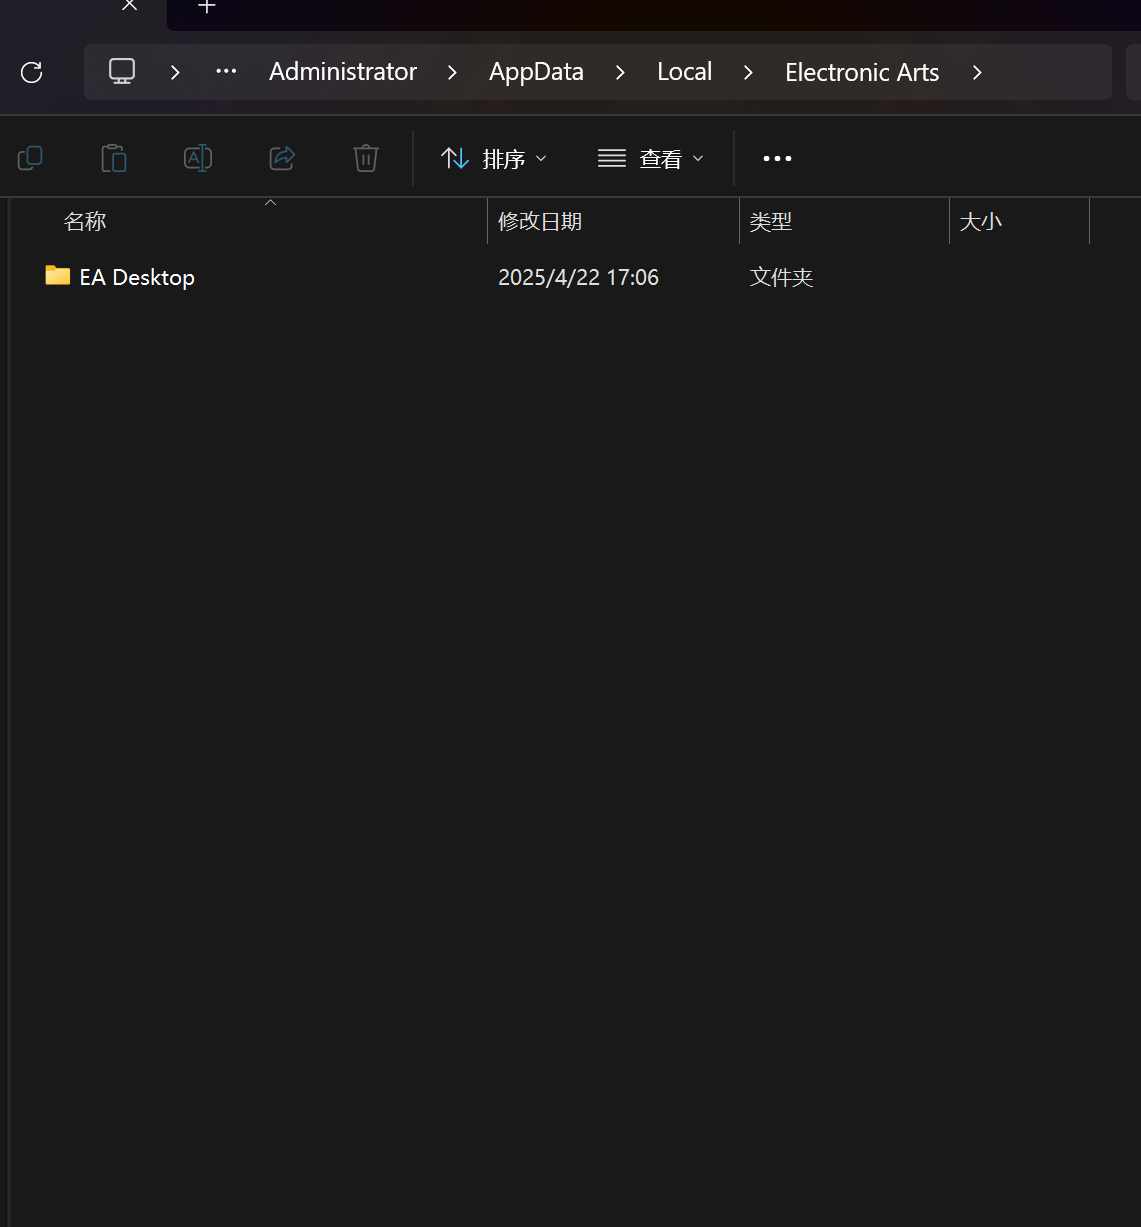
Task: Click the refresh icon
Action: coord(32,72)
